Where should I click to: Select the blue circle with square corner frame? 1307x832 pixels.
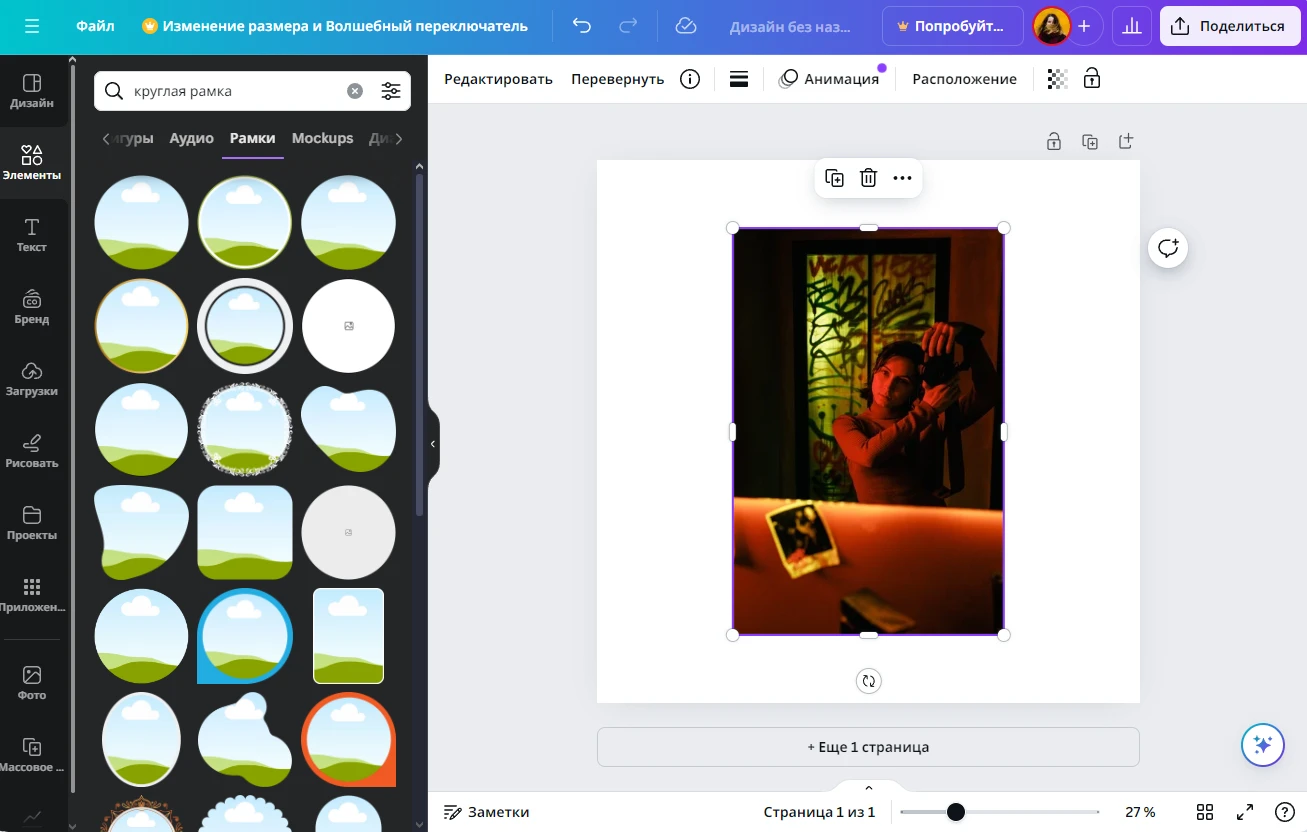pos(245,636)
